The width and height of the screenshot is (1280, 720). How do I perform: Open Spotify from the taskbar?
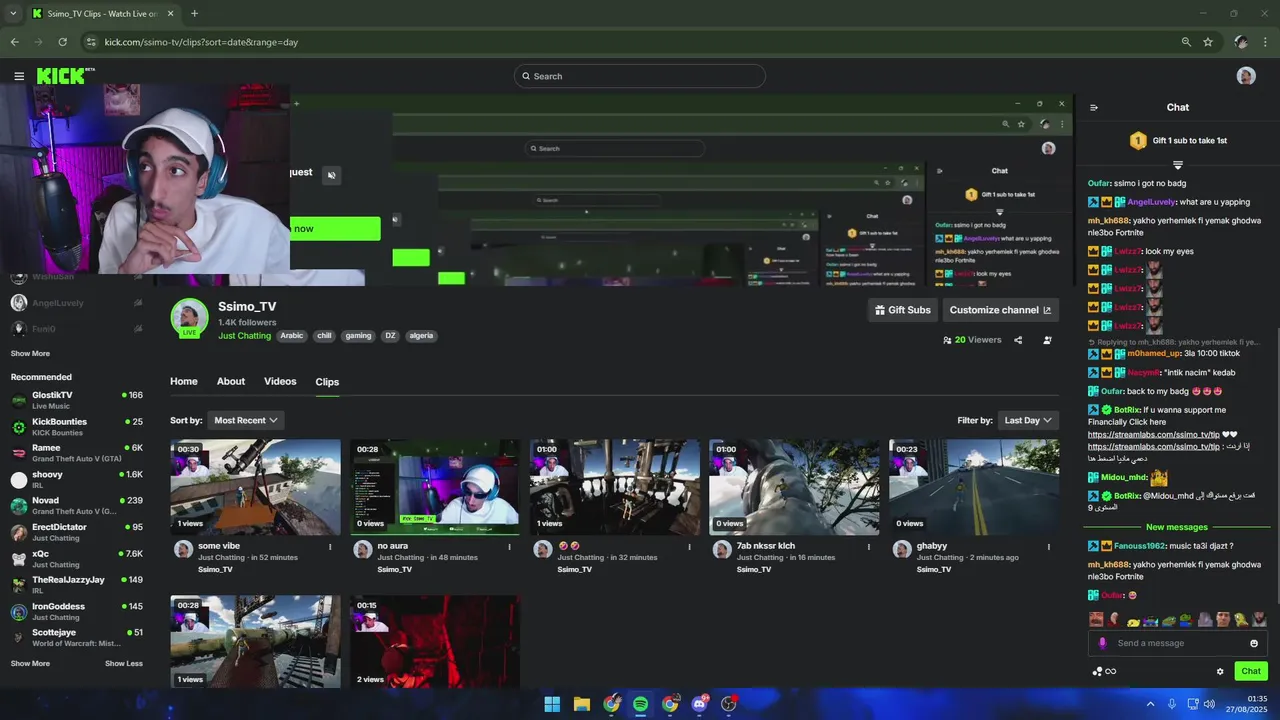(x=640, y=704)
